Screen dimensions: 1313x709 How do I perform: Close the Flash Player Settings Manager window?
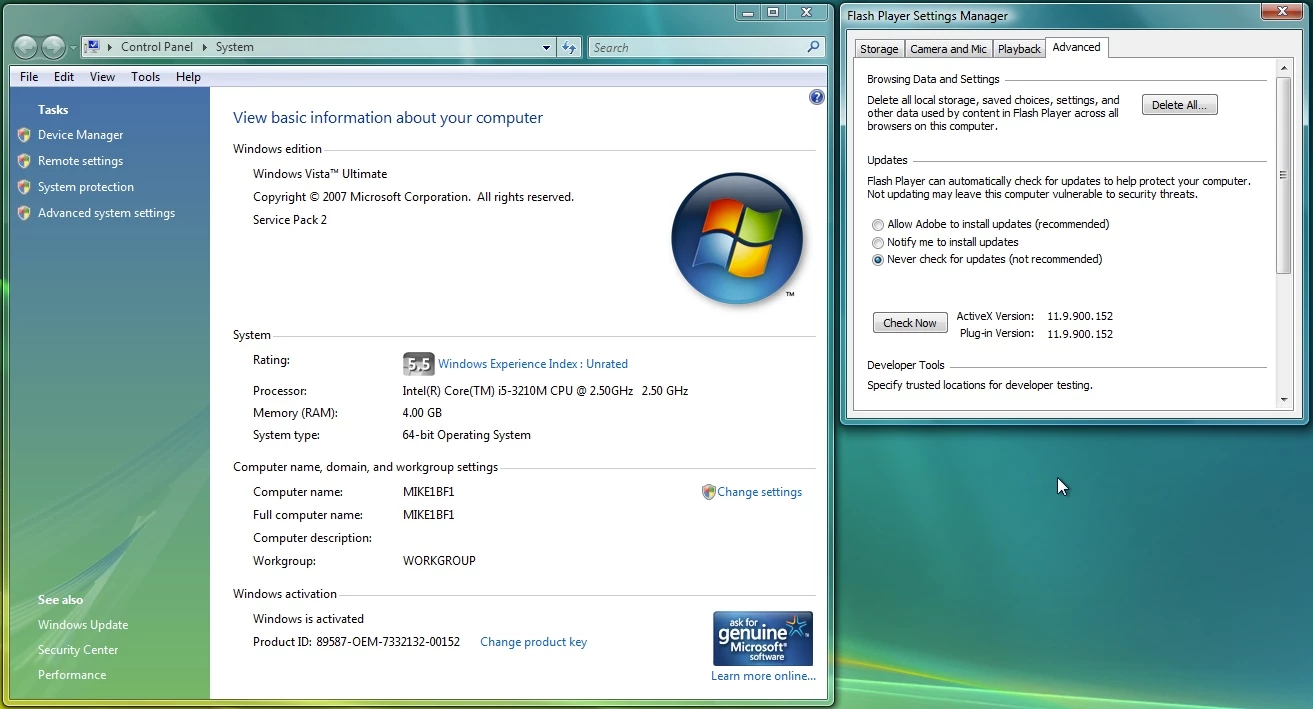(x=1281, y=12)
